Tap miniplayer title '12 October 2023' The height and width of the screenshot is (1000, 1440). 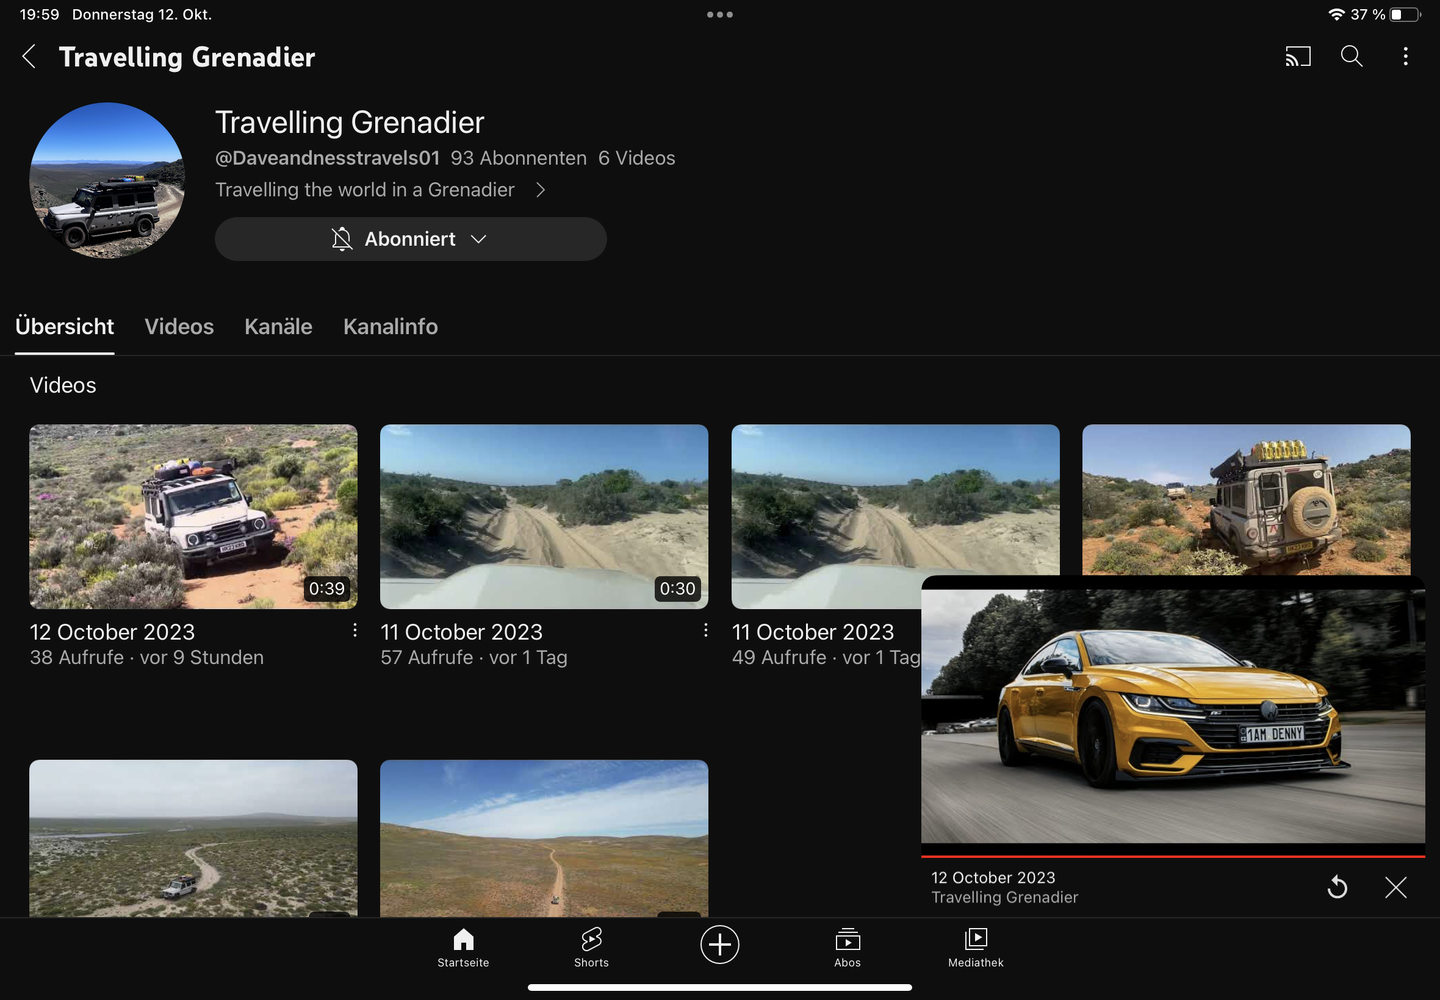click(993, 877)
